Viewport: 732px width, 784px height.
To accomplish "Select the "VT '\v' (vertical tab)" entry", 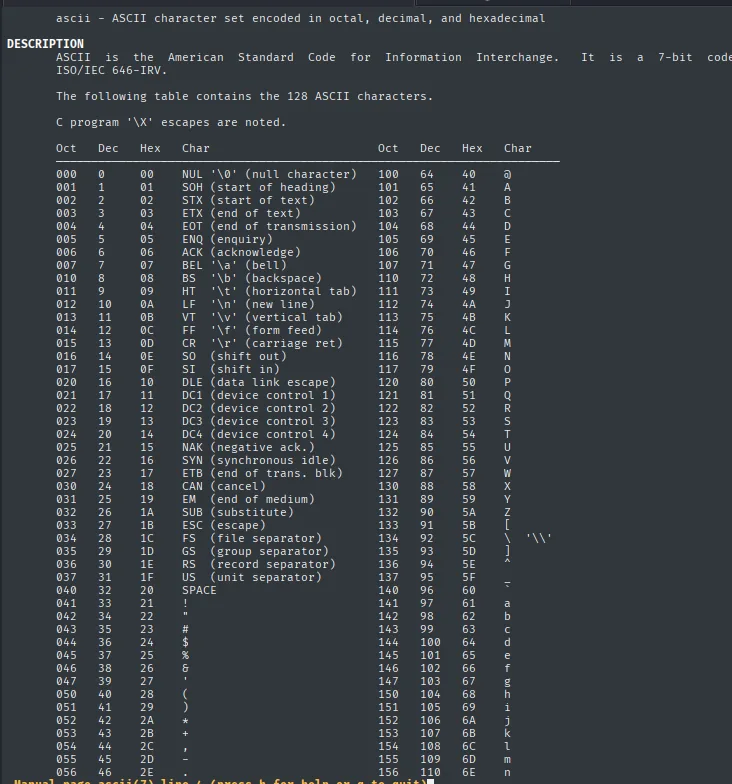I will pos(262,318).
